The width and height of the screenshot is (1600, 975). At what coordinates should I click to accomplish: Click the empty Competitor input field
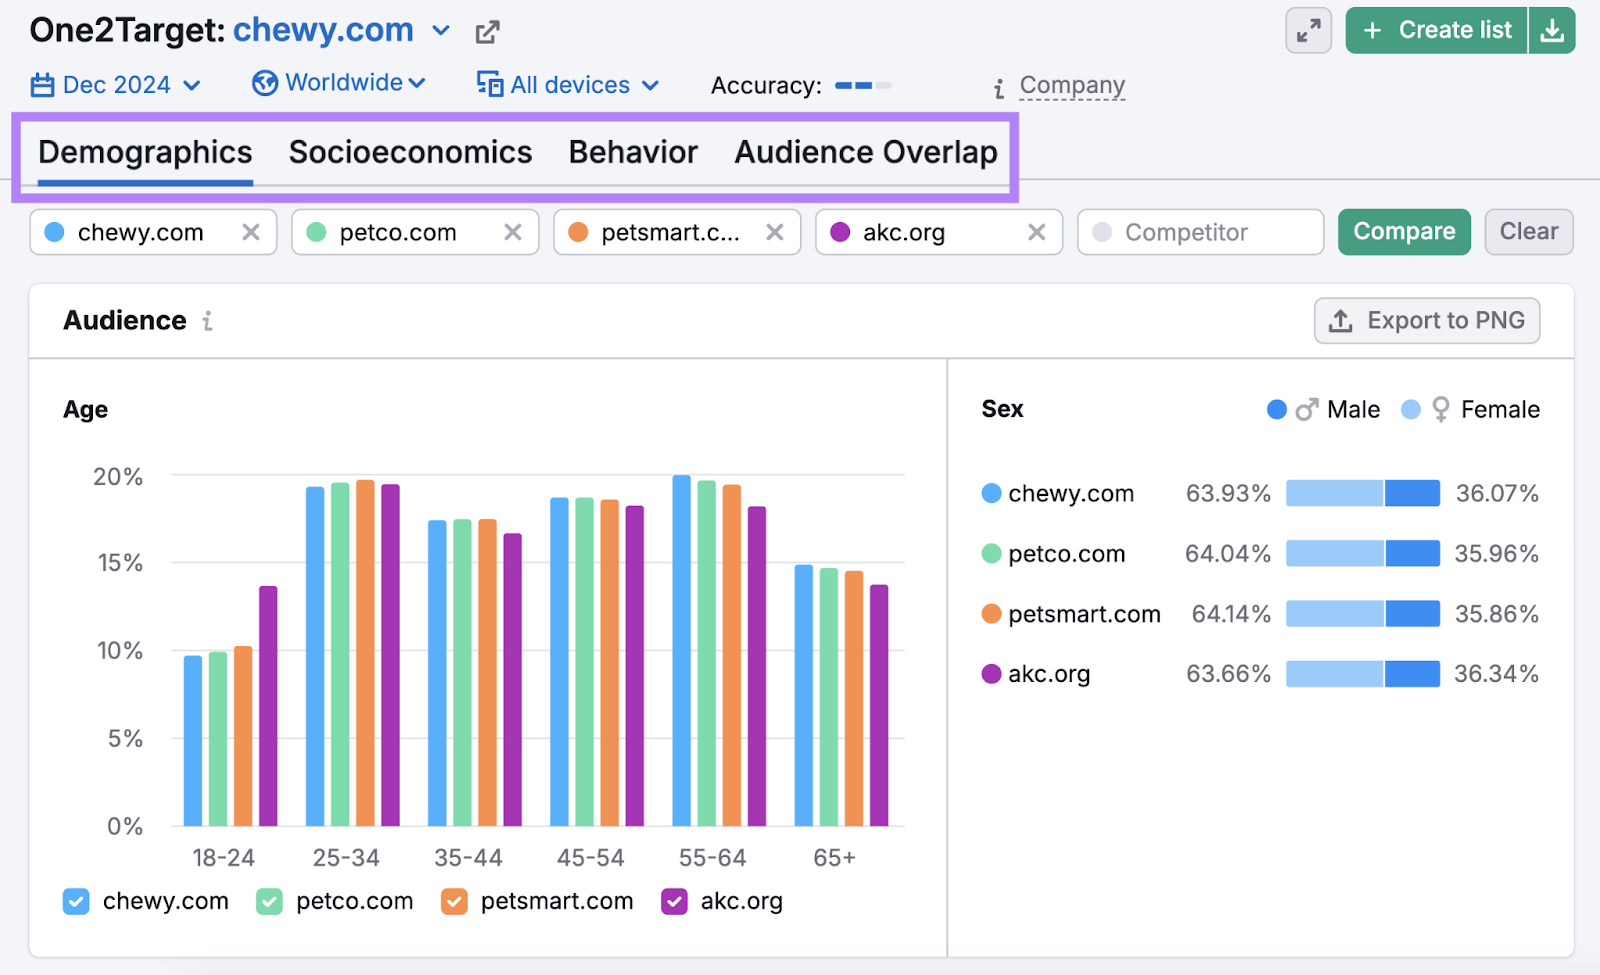click(1201, 232)
